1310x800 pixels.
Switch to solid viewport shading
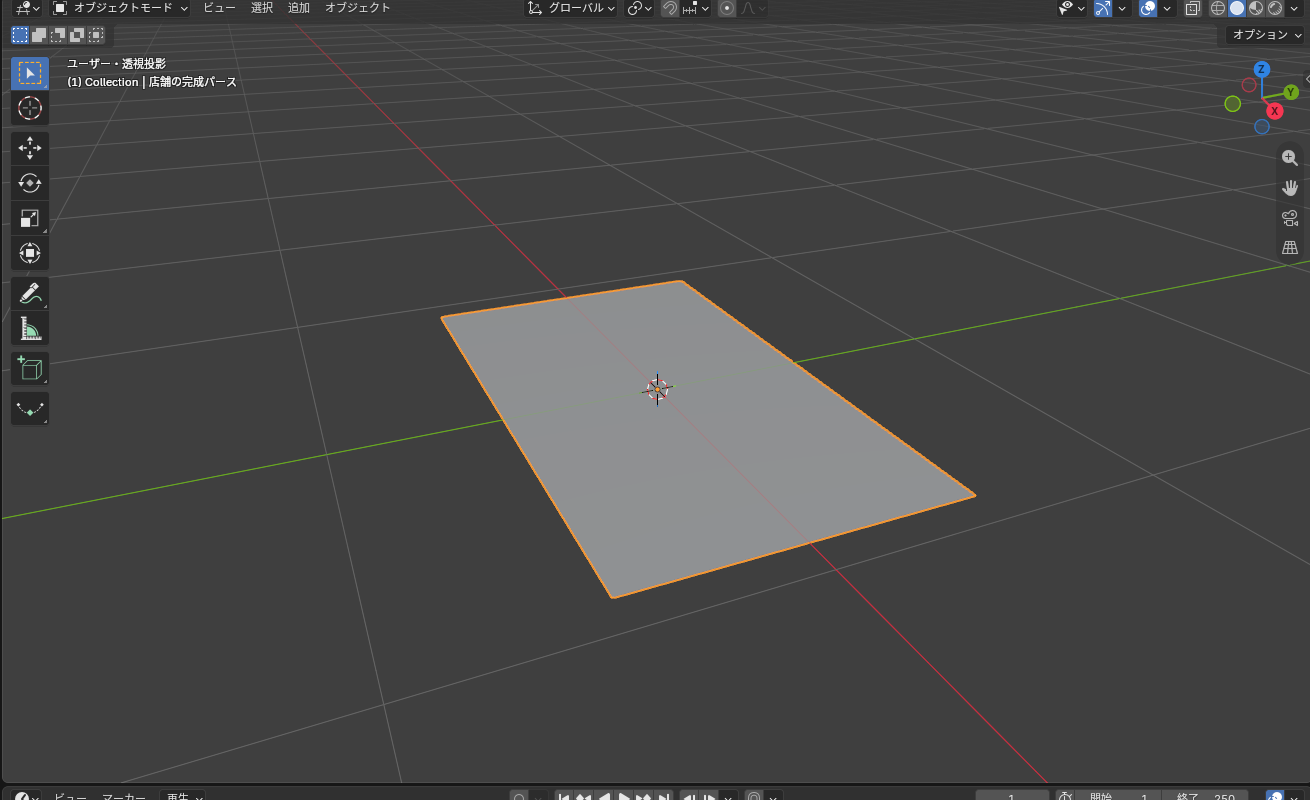pyautogui.click(x=1237, y=8)
